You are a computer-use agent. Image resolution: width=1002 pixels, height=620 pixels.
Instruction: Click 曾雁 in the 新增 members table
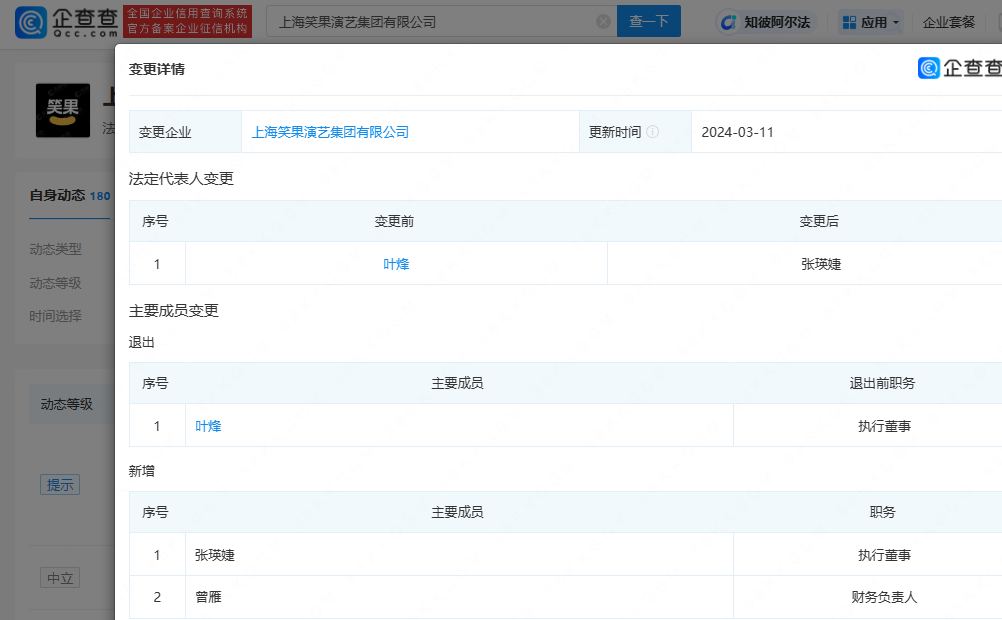click(208, 597)
